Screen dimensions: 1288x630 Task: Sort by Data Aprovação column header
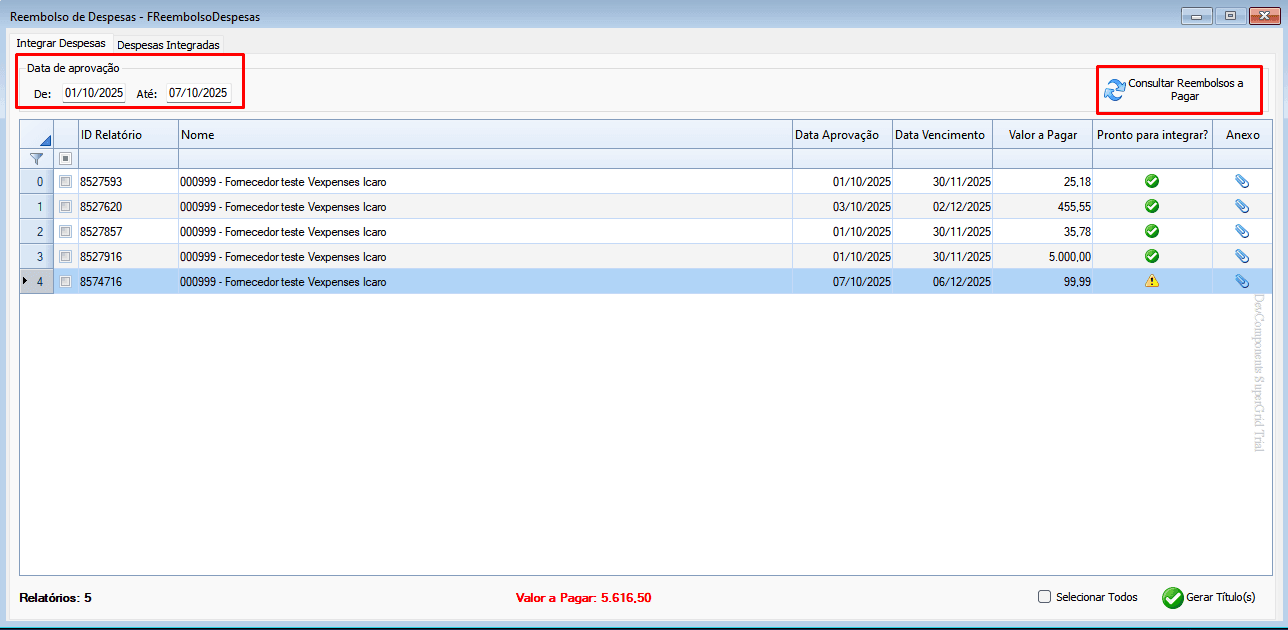pyautogui.click(x=842, y=135)
